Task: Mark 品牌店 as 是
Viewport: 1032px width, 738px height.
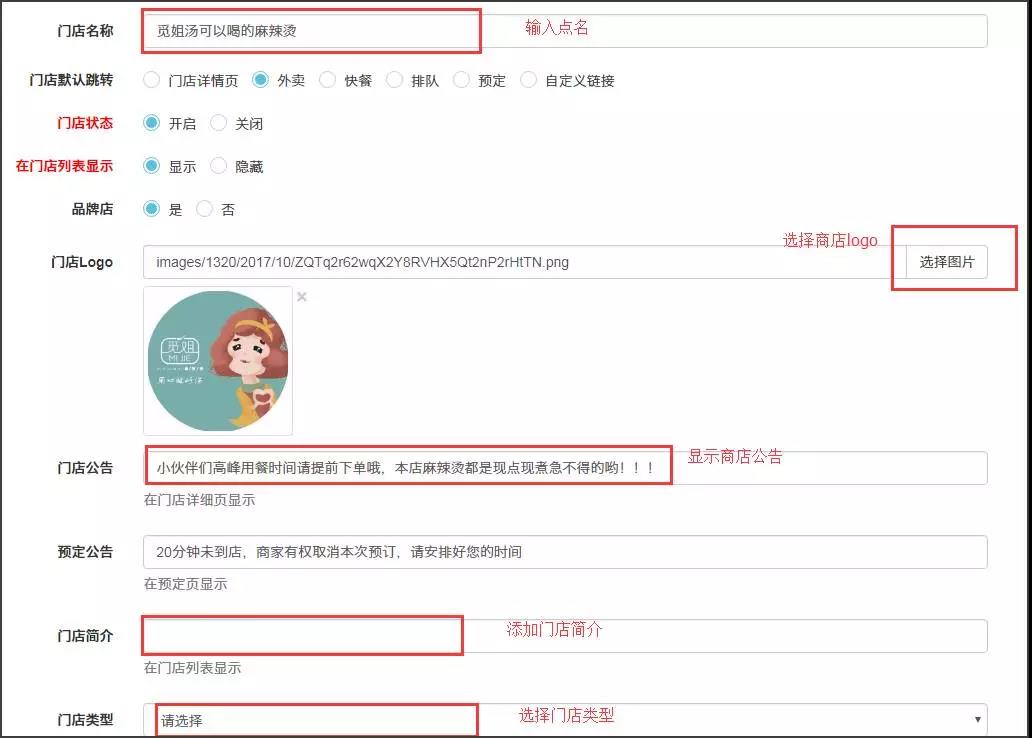Action: [152, 209]
